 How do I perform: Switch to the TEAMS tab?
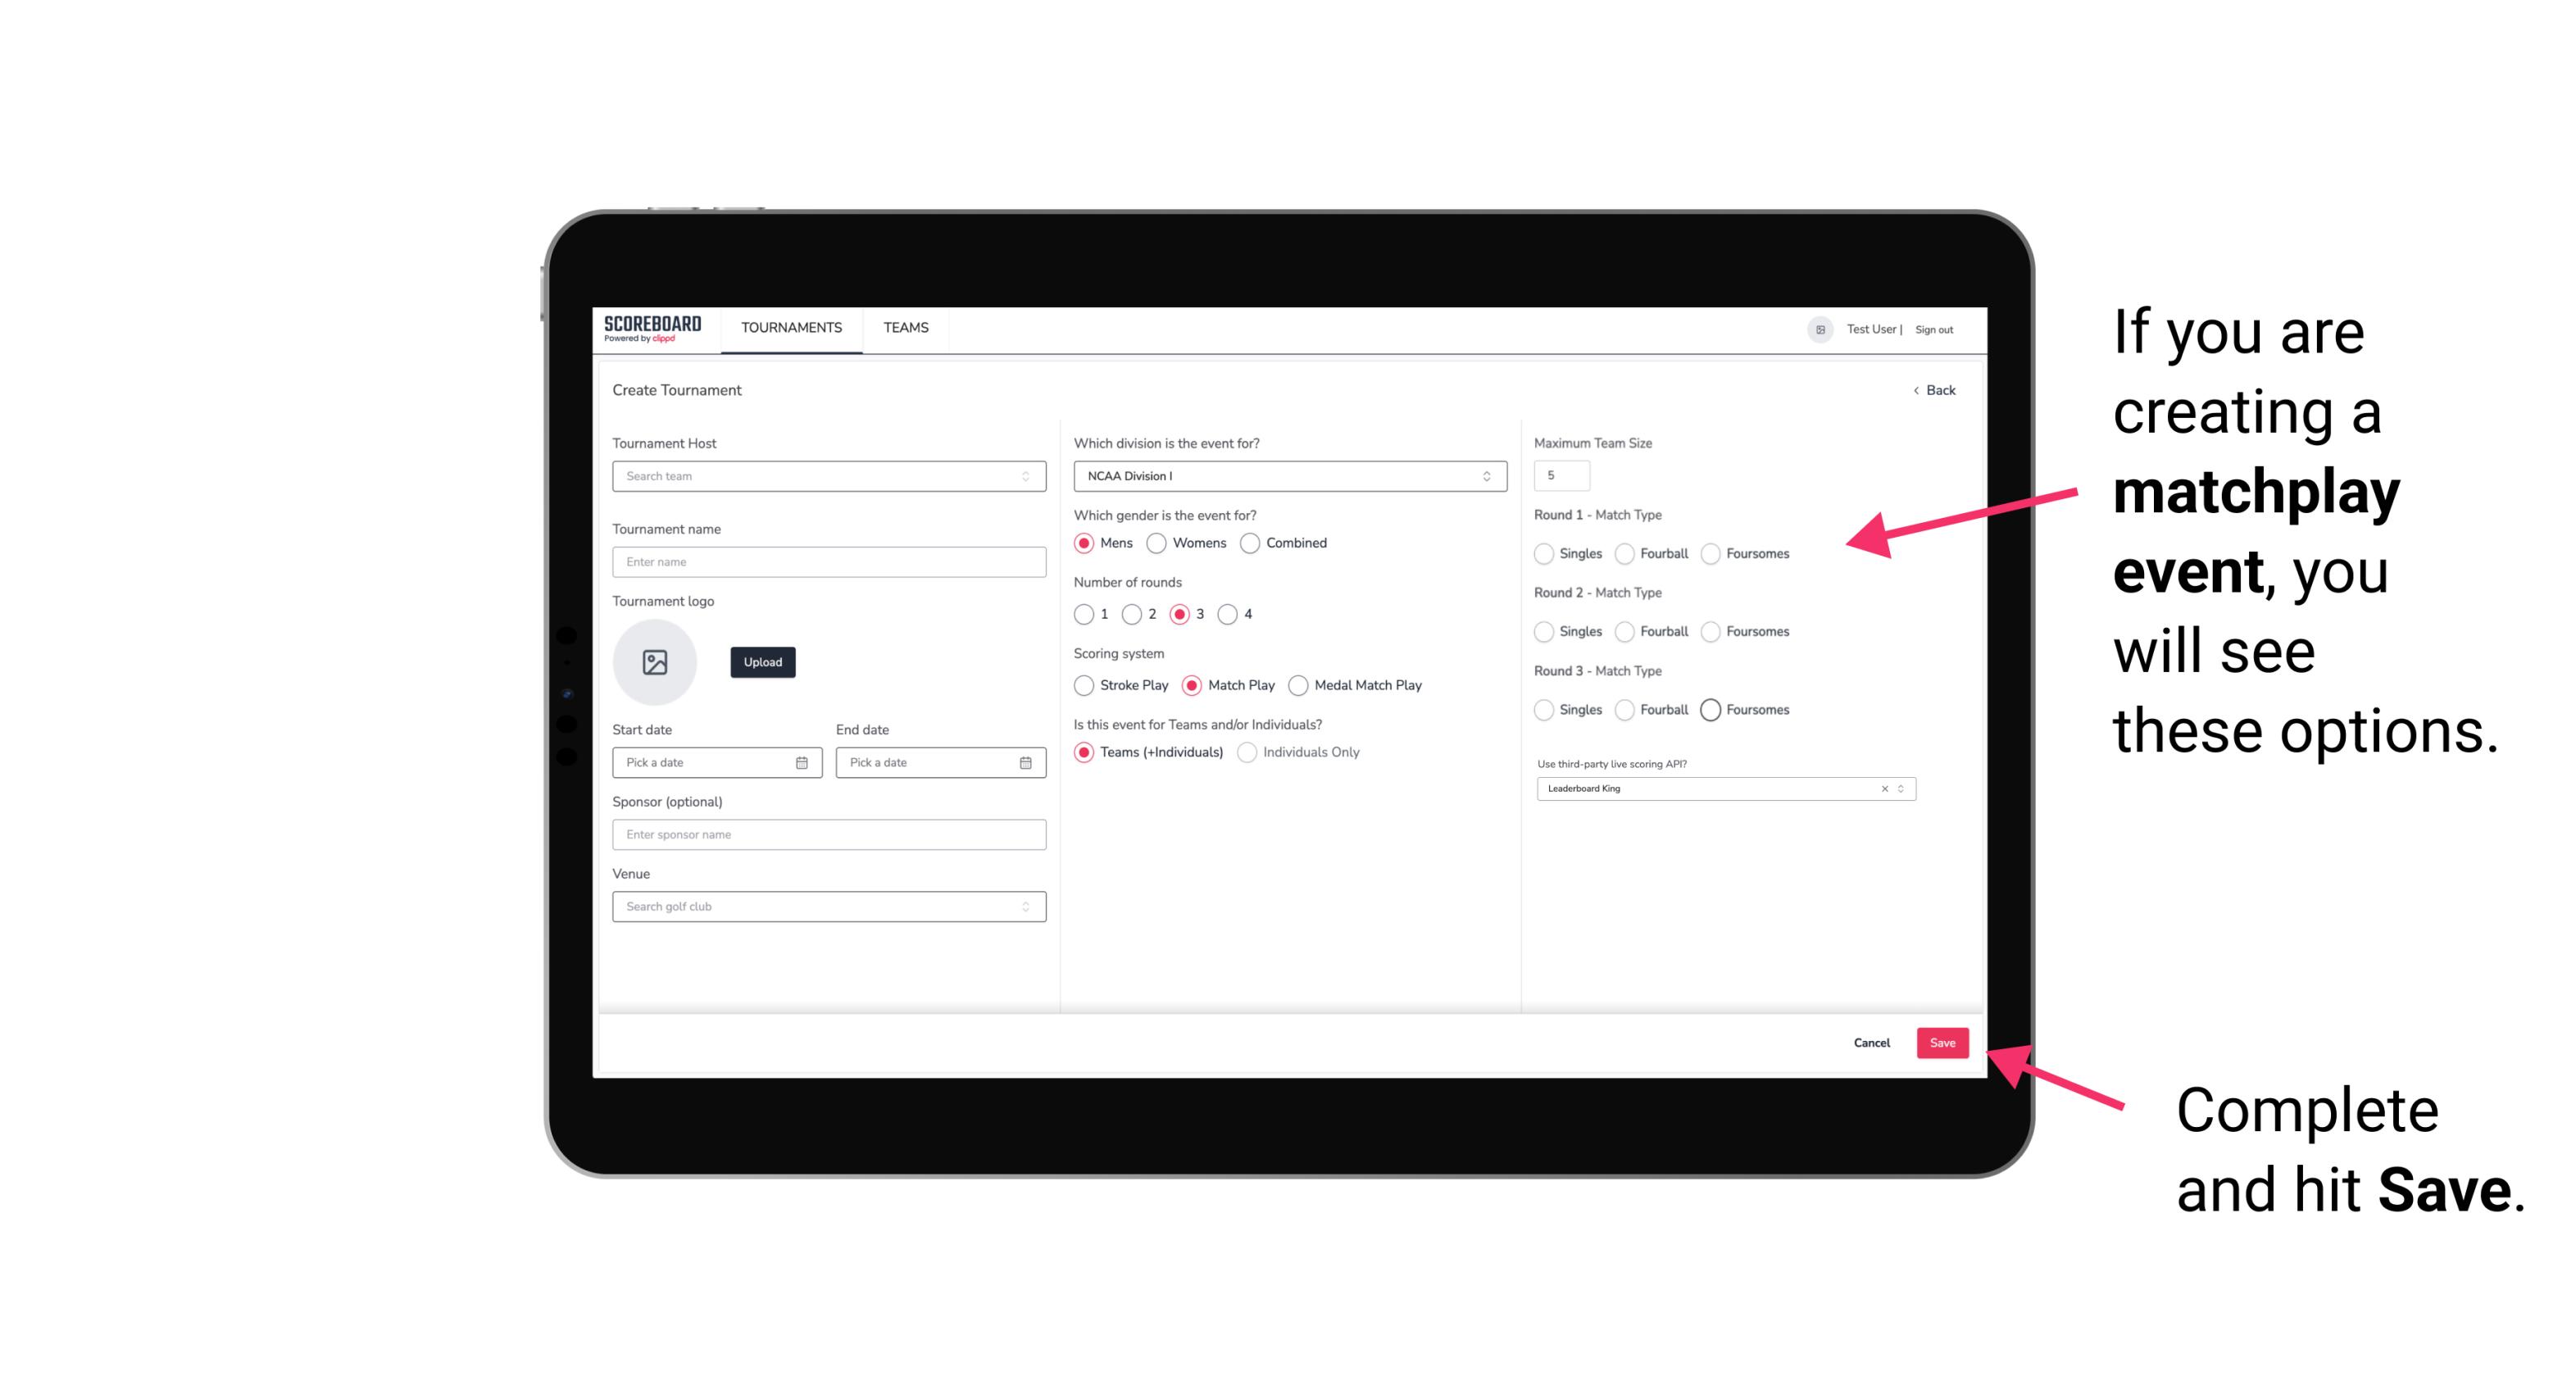tap(904, 328)
